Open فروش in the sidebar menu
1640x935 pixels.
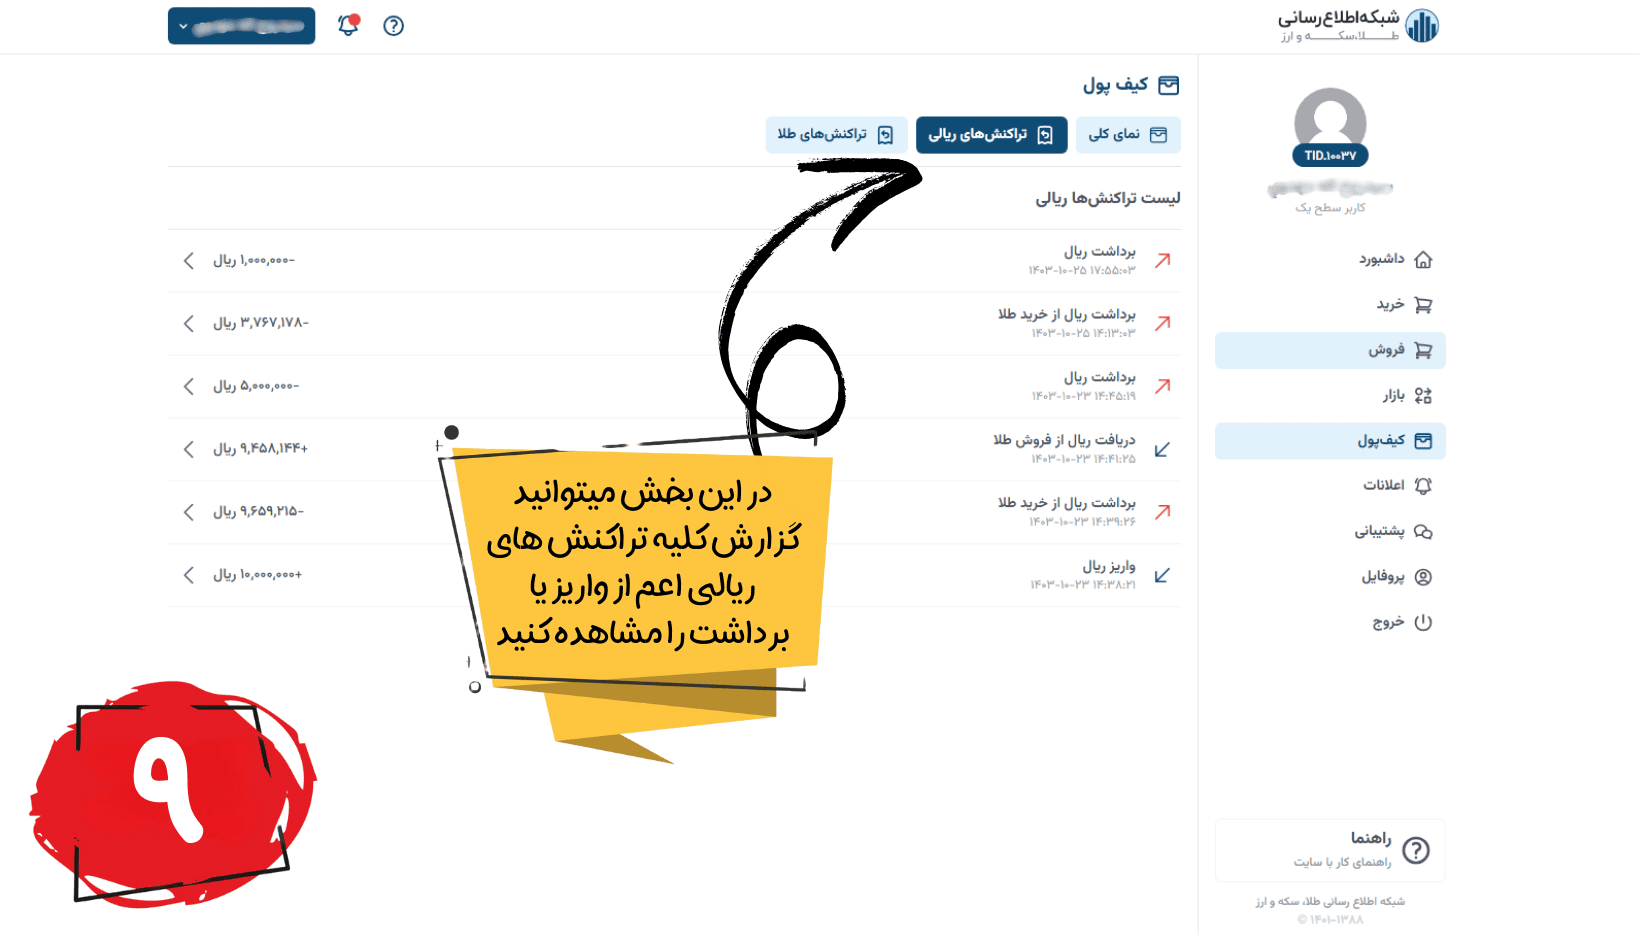1330,351
